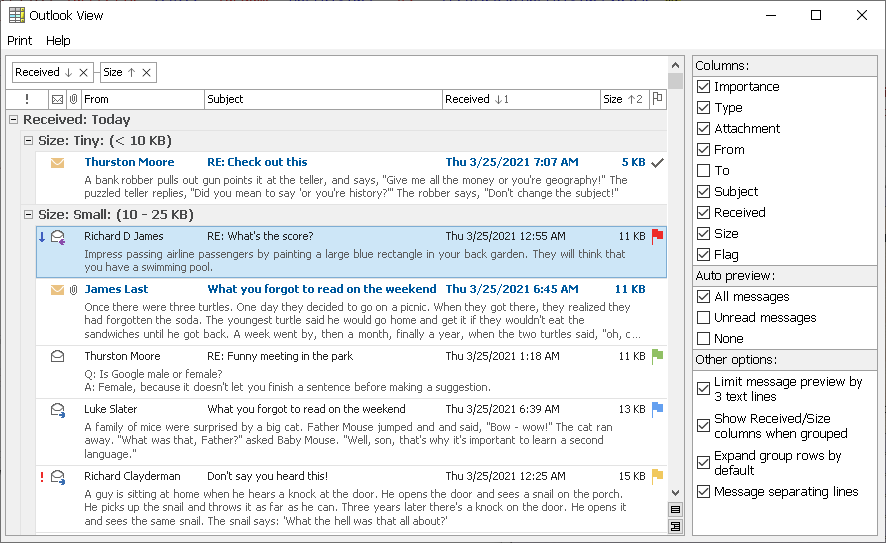The height and width of the screenshot is (543, 886).
Task: Open the Print menu
Action: pyautogui.click(x=19, y=41)
